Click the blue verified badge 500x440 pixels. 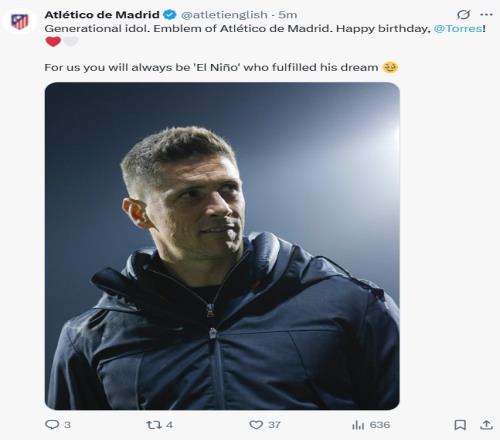click(170, 15)
